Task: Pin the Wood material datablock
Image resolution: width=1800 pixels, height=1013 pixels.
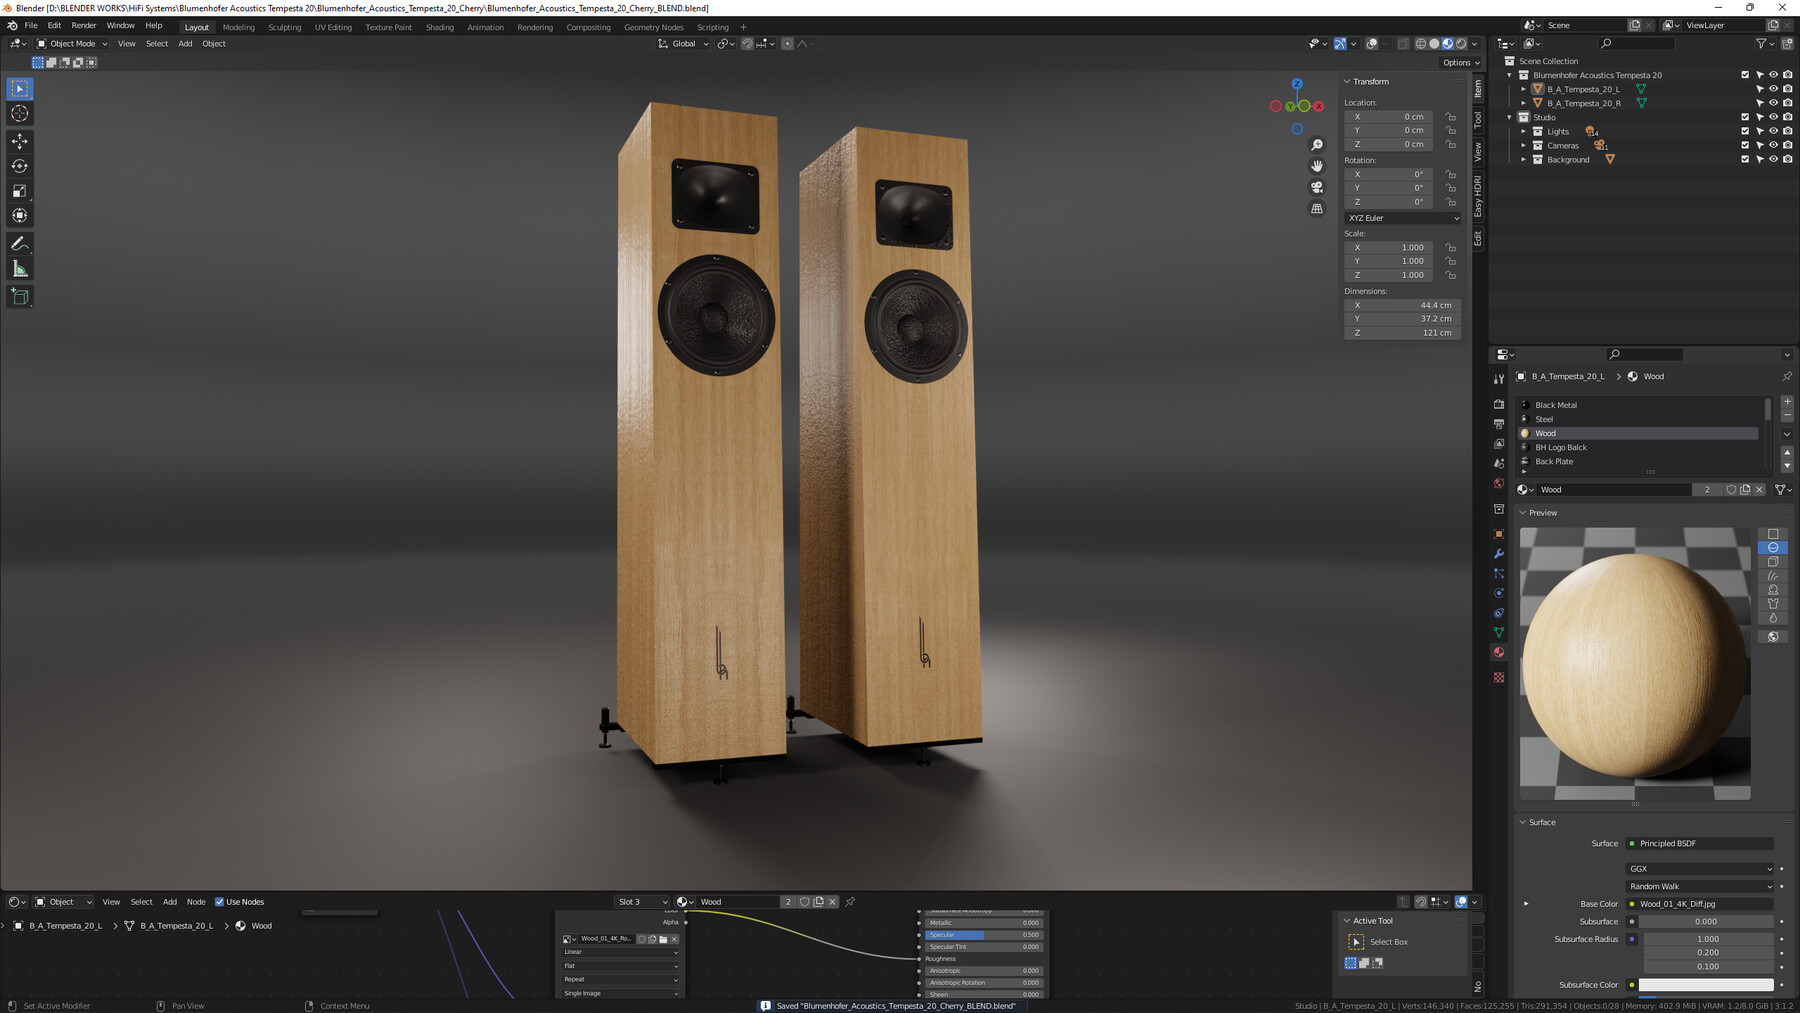Action: click(1788, 376)
